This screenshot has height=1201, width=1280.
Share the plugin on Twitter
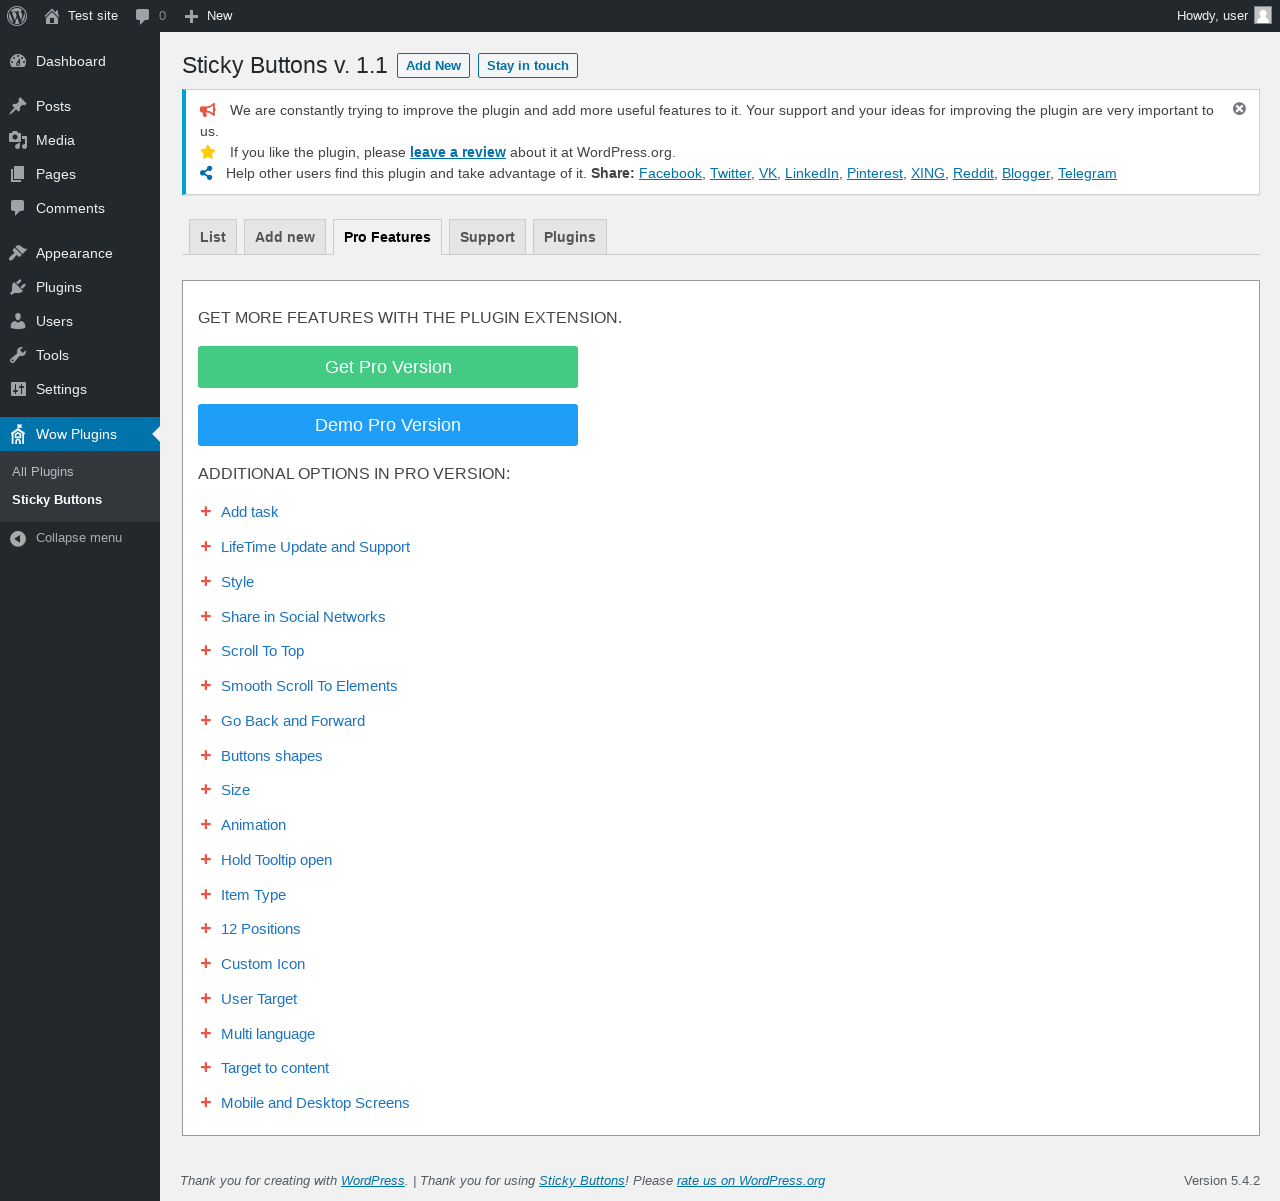point(730,173)
